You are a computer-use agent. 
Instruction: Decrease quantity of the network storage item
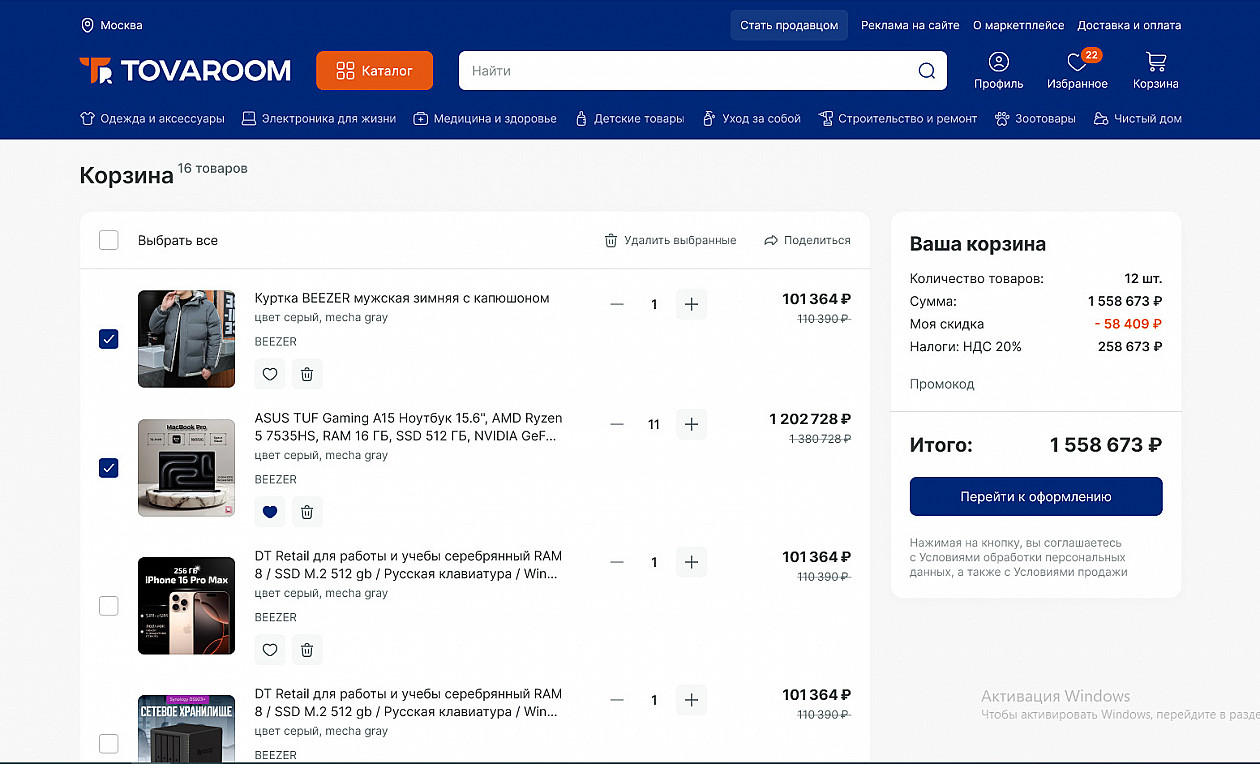(617, 700)
